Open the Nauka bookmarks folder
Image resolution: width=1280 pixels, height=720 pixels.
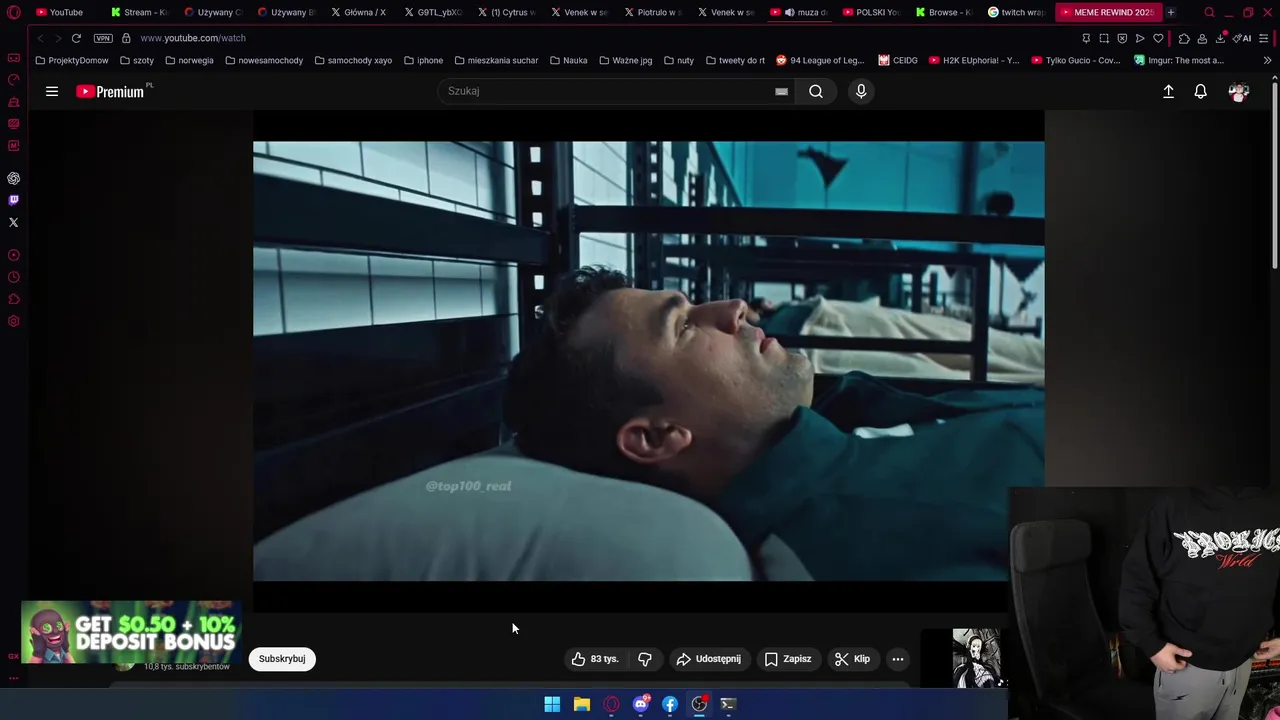[569, 60]
